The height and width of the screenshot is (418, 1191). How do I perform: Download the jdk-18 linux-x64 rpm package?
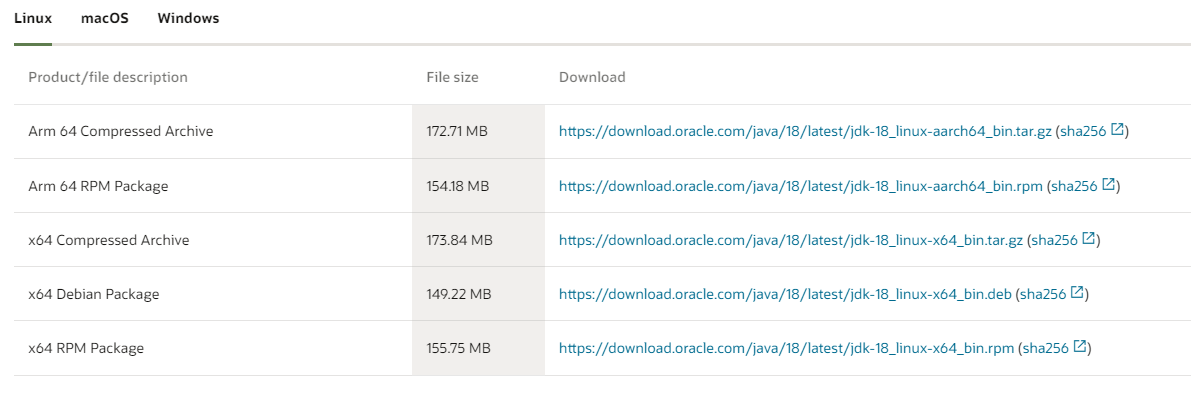(786, 348)
